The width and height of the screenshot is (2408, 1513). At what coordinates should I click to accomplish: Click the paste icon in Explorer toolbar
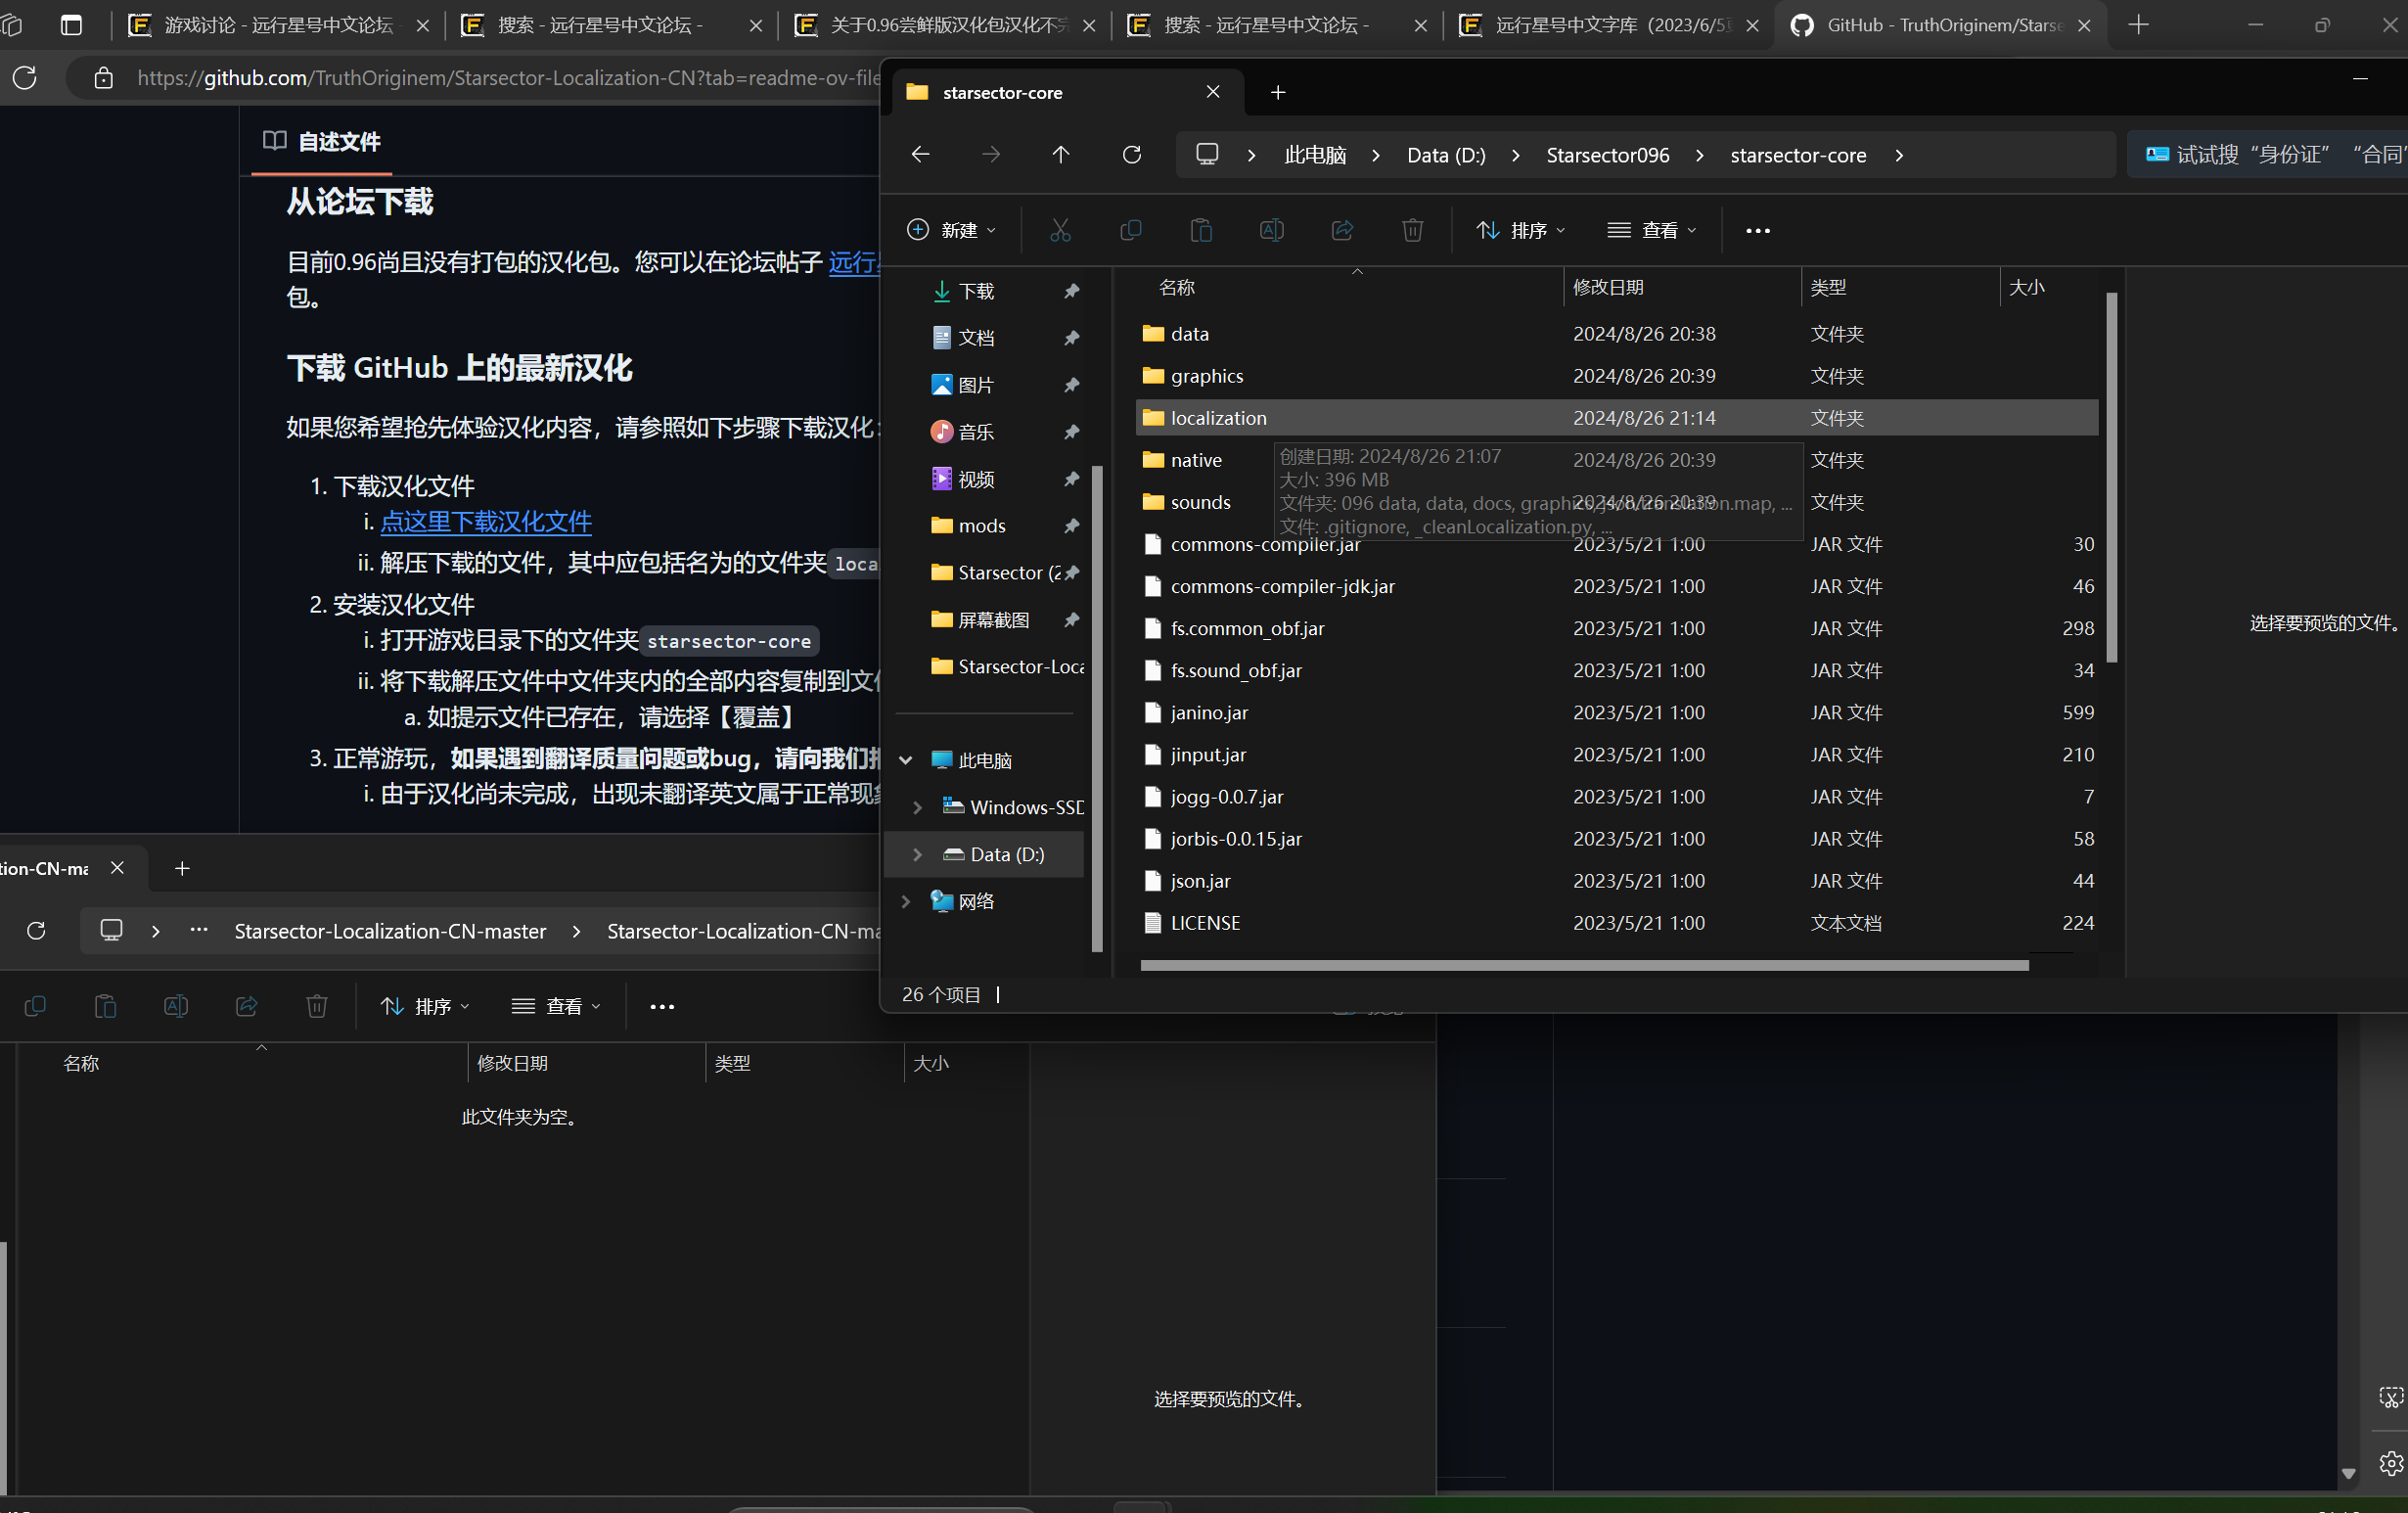tap(1201, 230)
